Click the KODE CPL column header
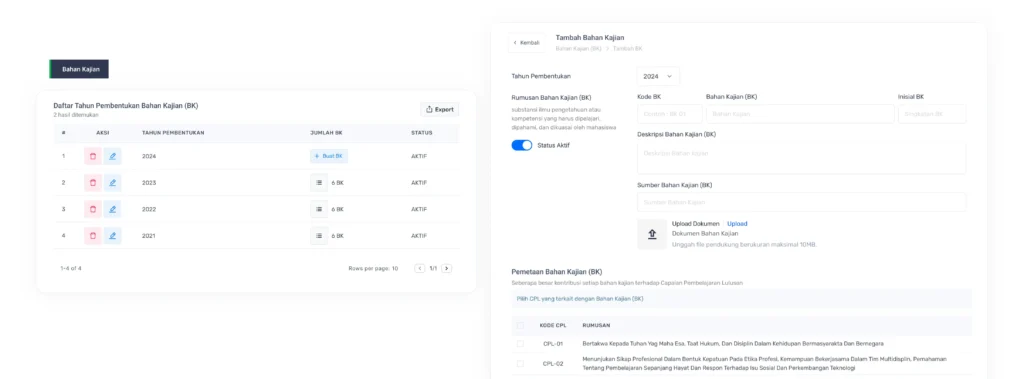The image size is (1024, 379). point(553,325)
